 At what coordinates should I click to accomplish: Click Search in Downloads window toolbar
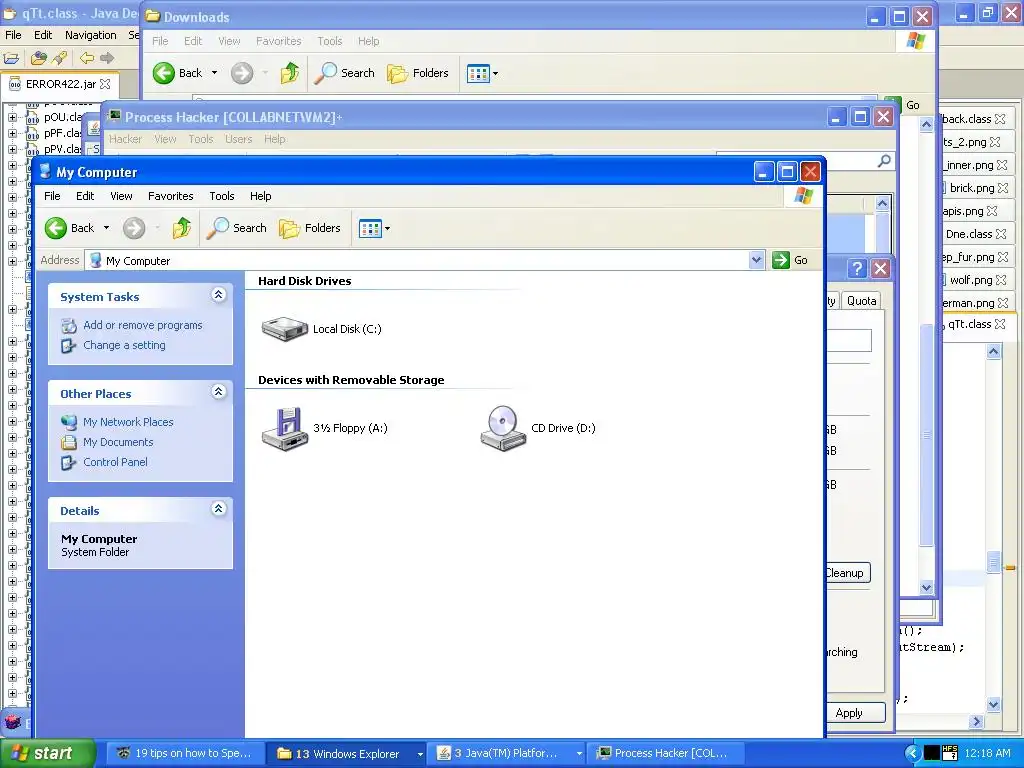[345, 73]
